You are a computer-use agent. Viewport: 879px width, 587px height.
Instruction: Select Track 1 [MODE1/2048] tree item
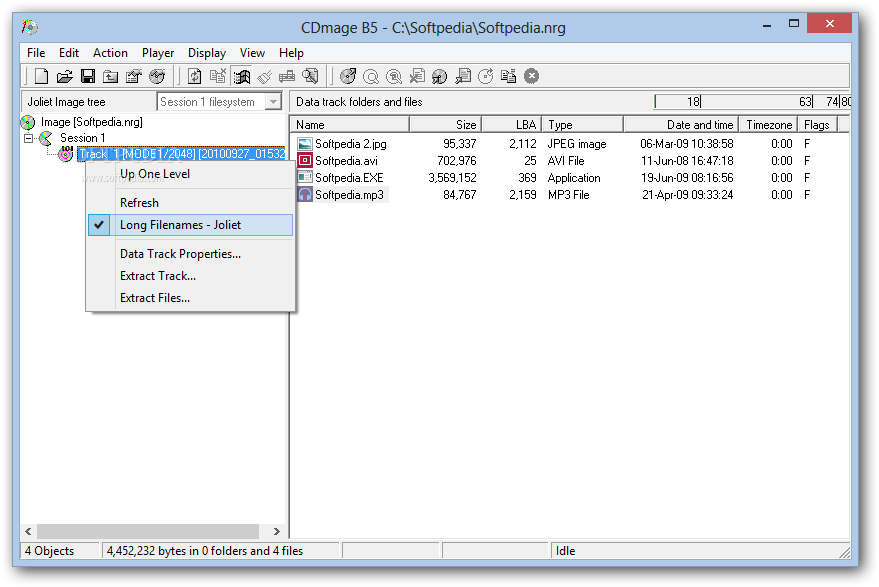pos(181,154)
